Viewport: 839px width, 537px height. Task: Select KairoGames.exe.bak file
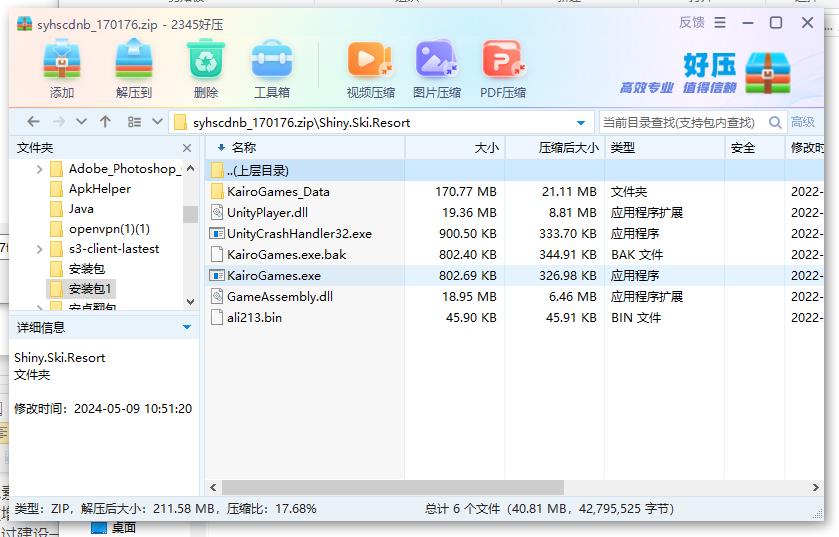pos(515,255)
